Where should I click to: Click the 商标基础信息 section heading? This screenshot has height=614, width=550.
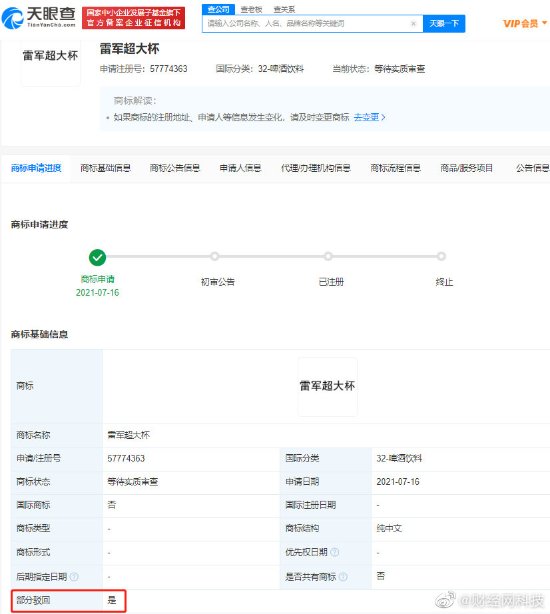pyautogui.click(x=39, y=334)
